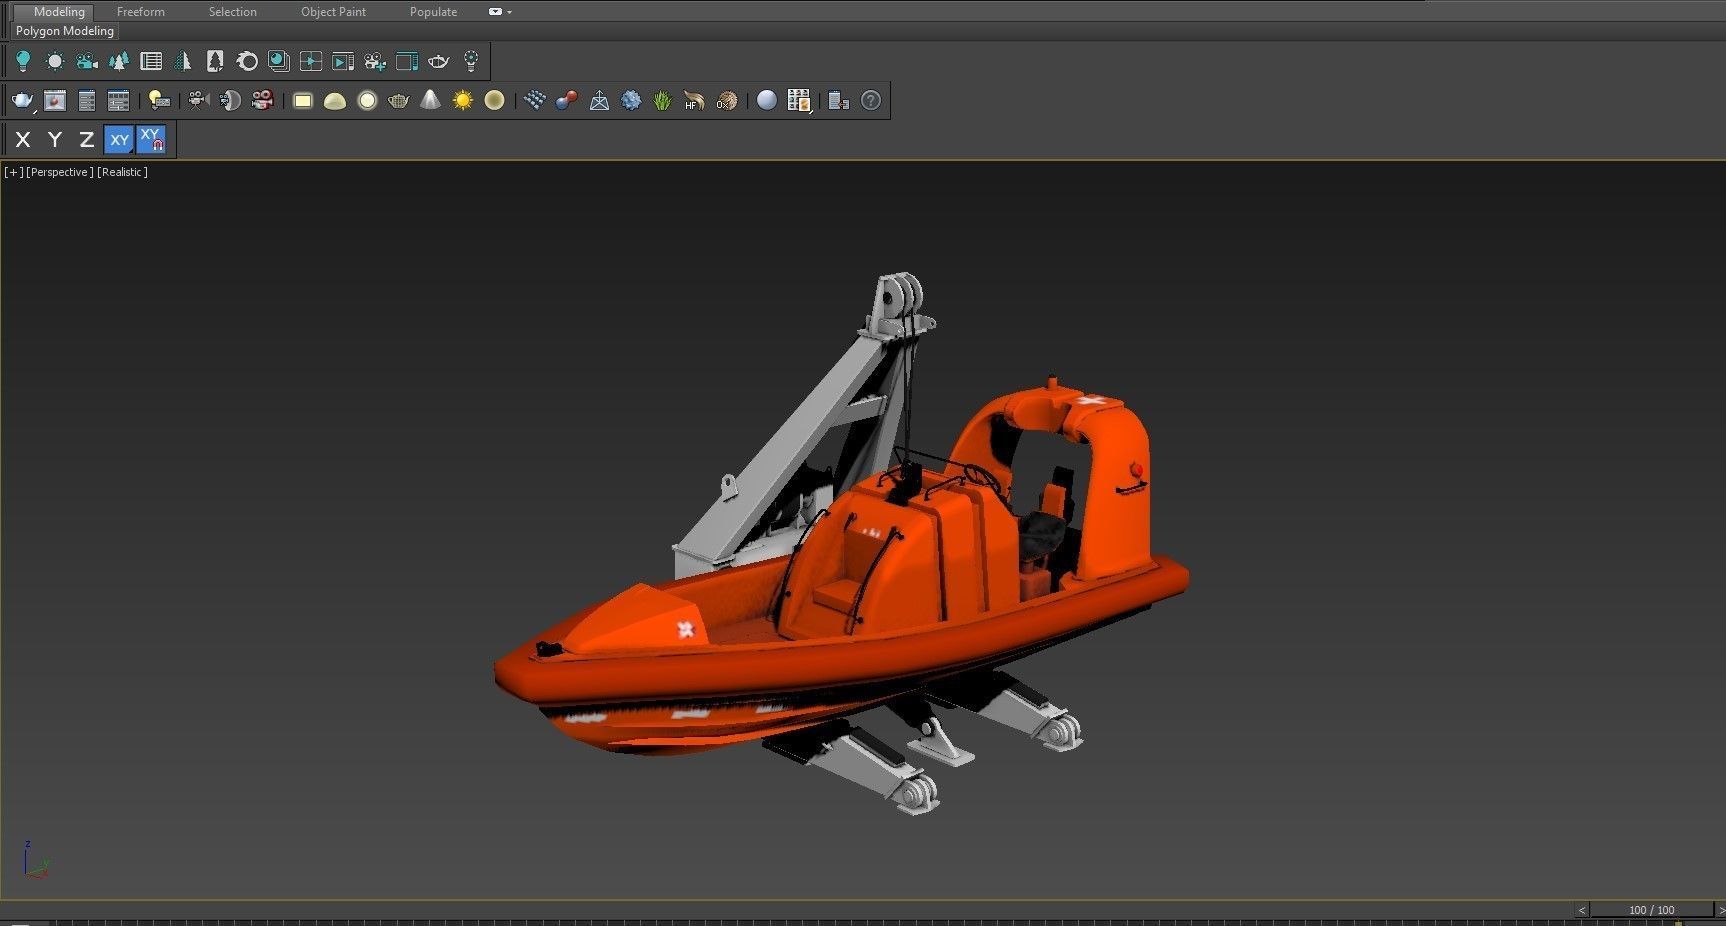Open the viewport [+] general menu
This screenshot has width=1726, height=926.
pos(14,172)
